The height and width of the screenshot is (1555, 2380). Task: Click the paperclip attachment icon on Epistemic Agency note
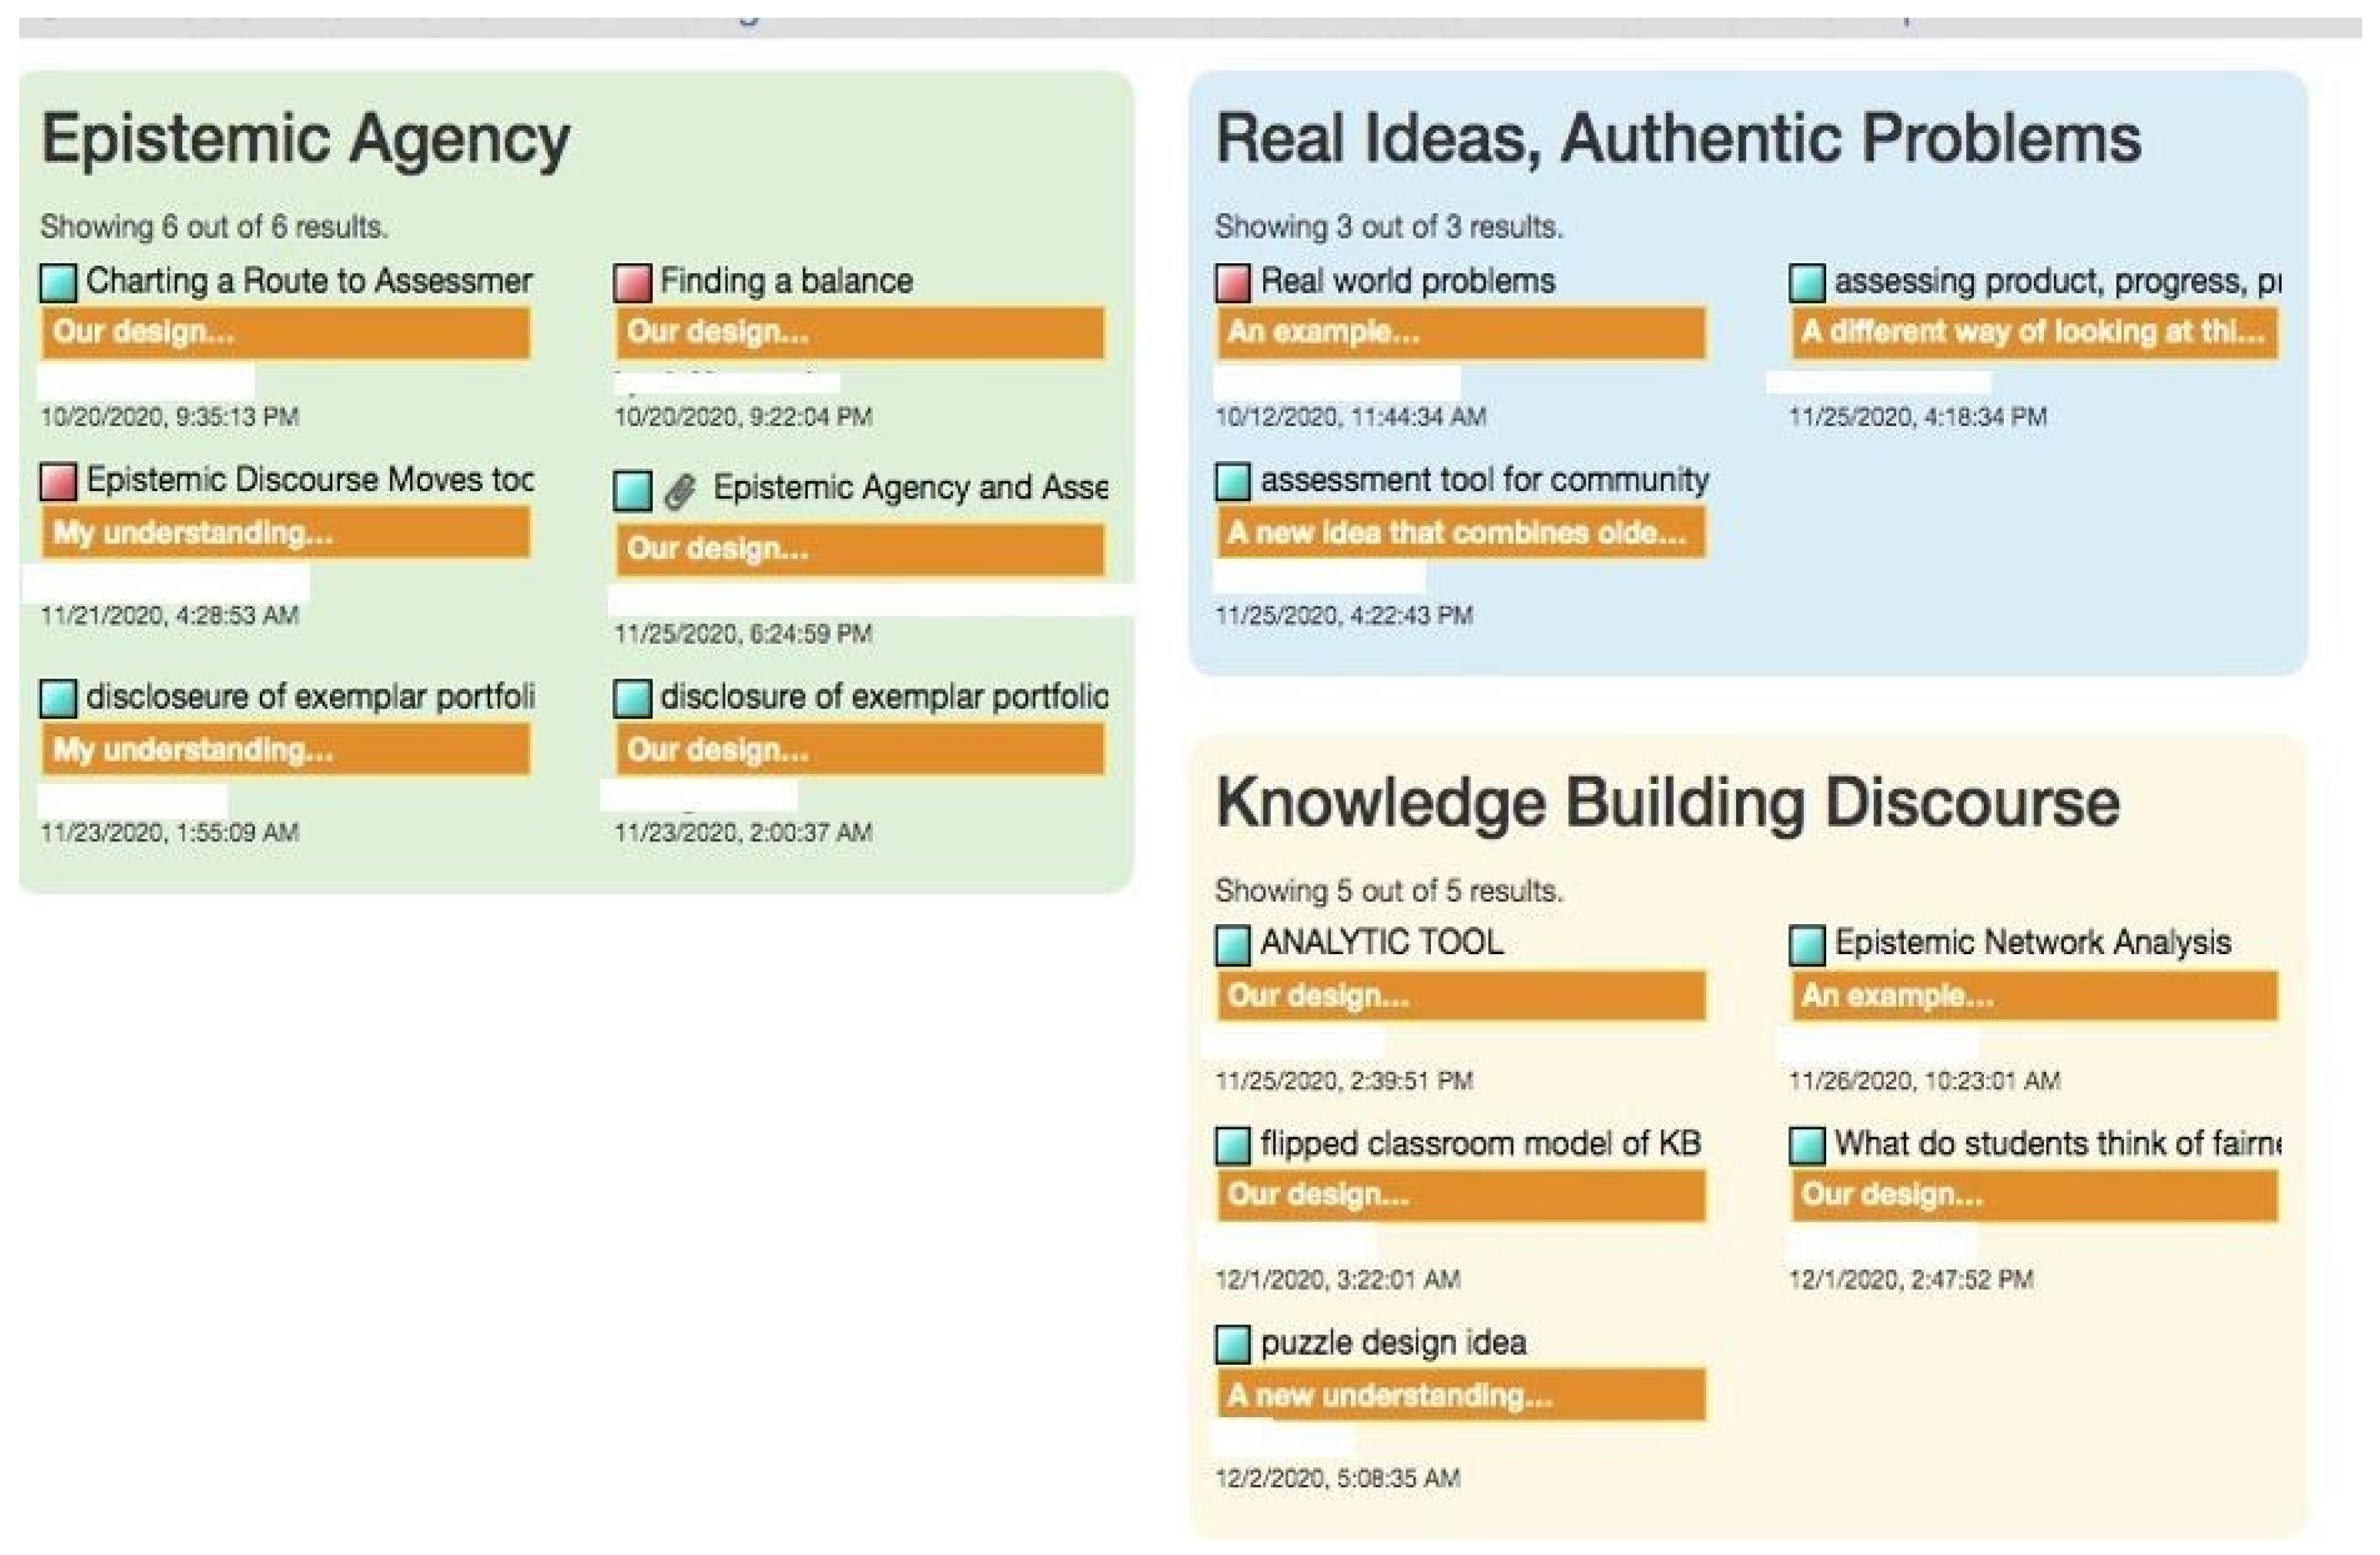680,491
